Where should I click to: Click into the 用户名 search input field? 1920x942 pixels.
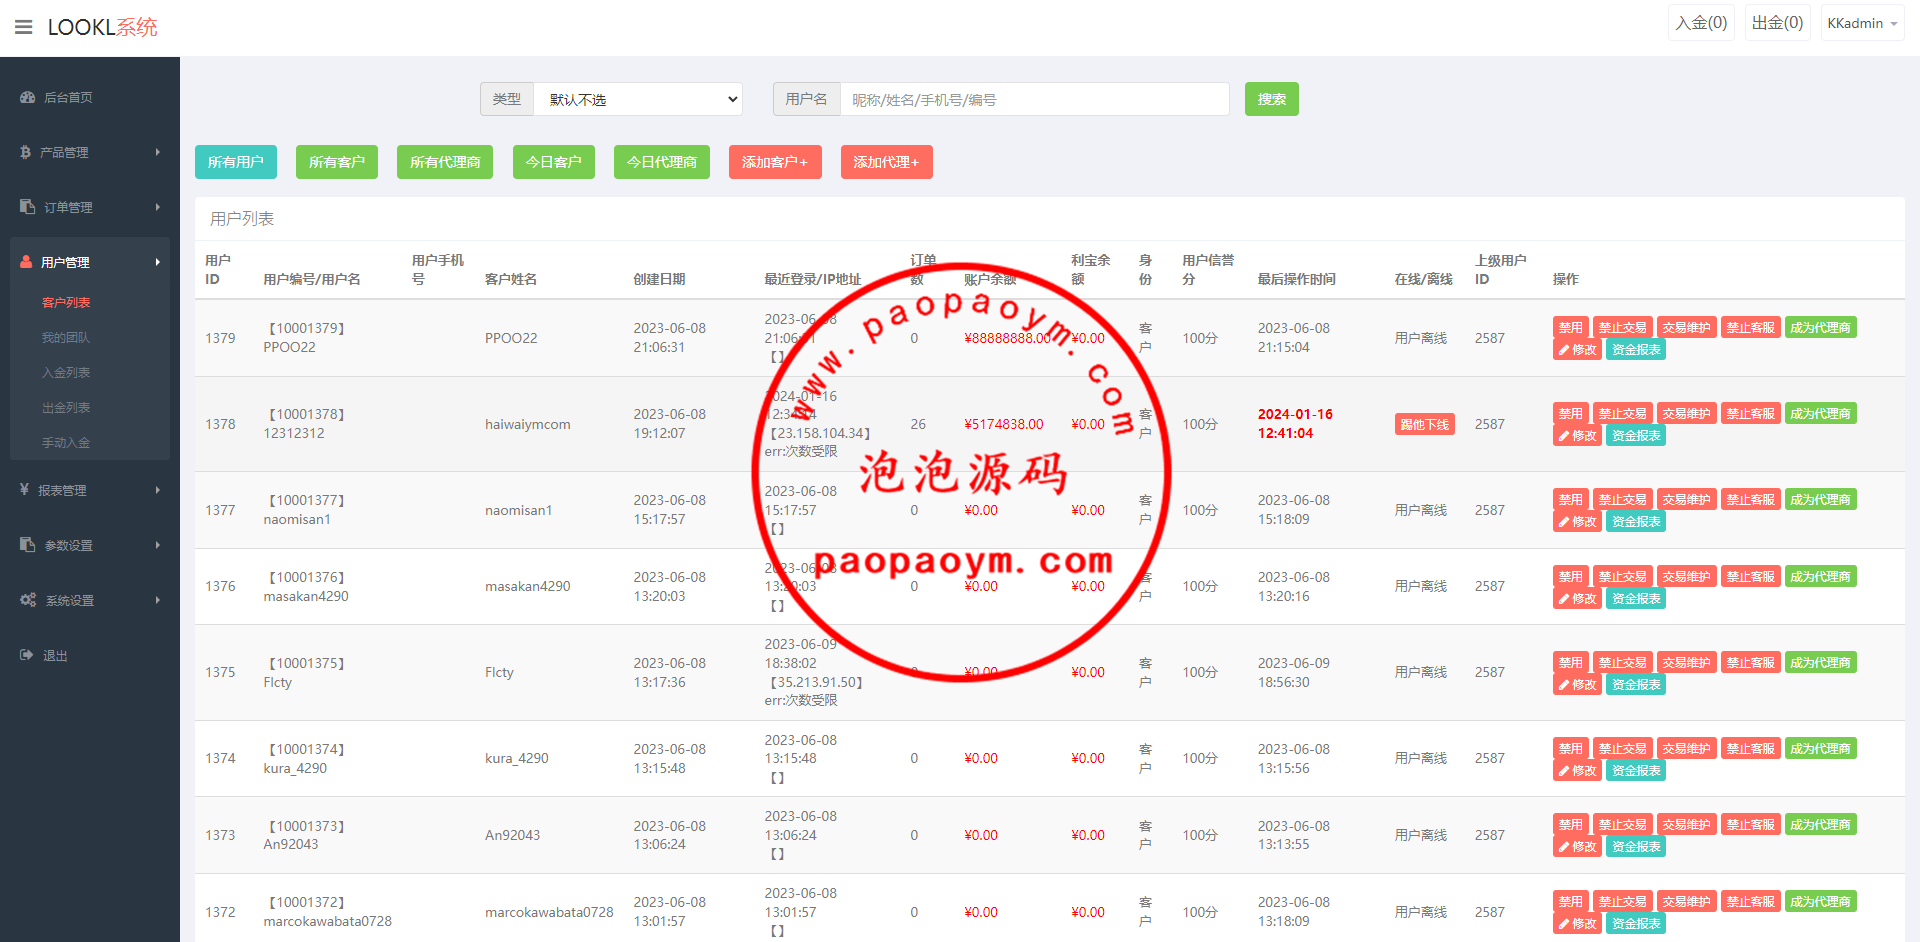pyautogui.click(x=1034, y=99)
